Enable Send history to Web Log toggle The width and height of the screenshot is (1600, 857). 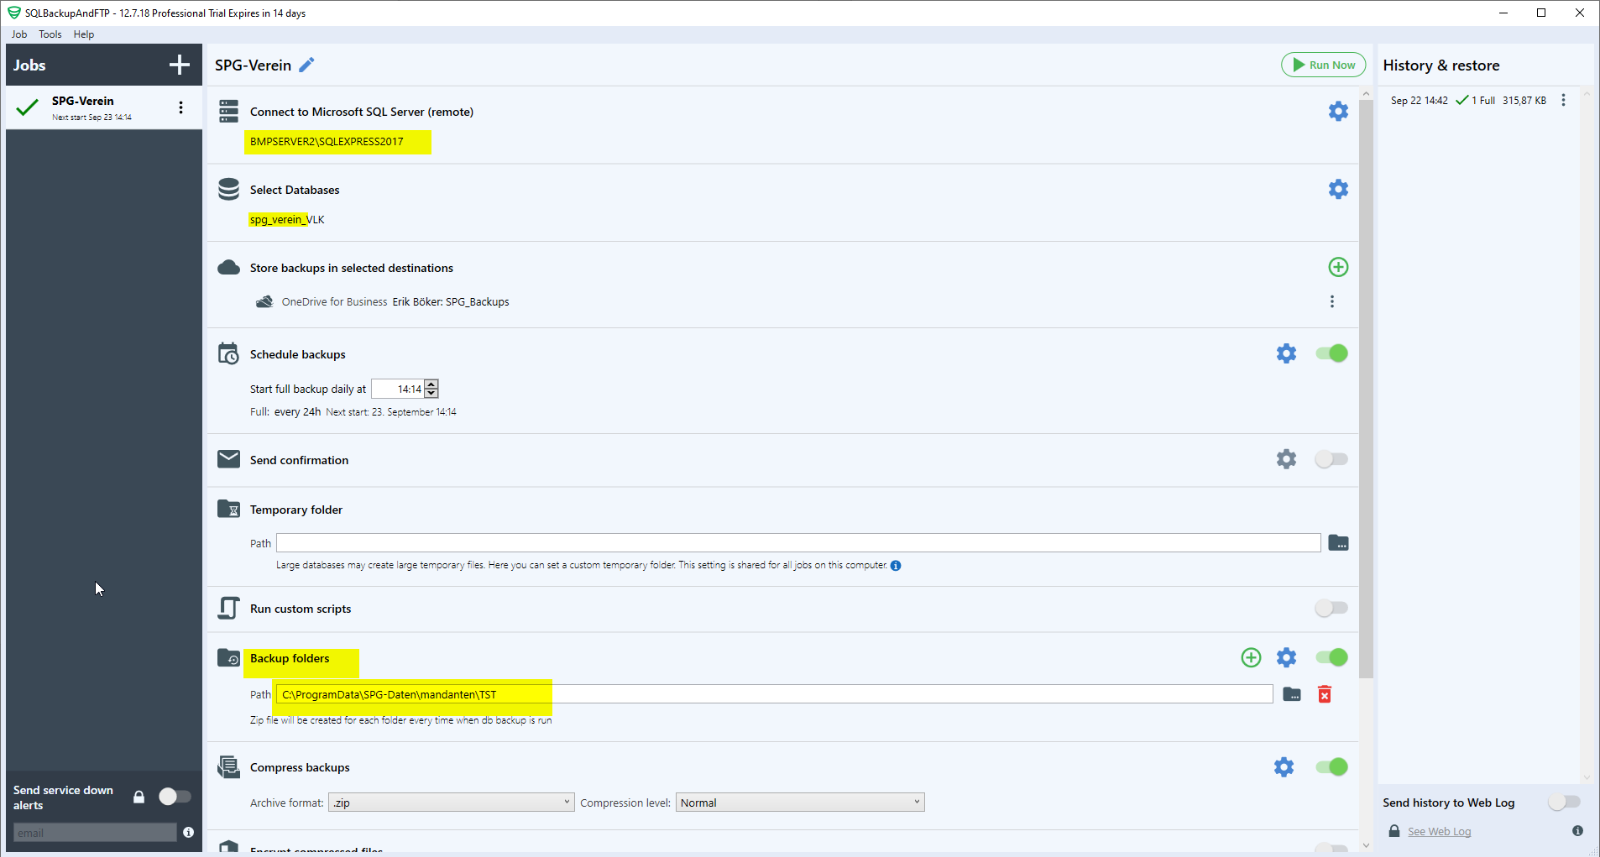point(1564,802)
